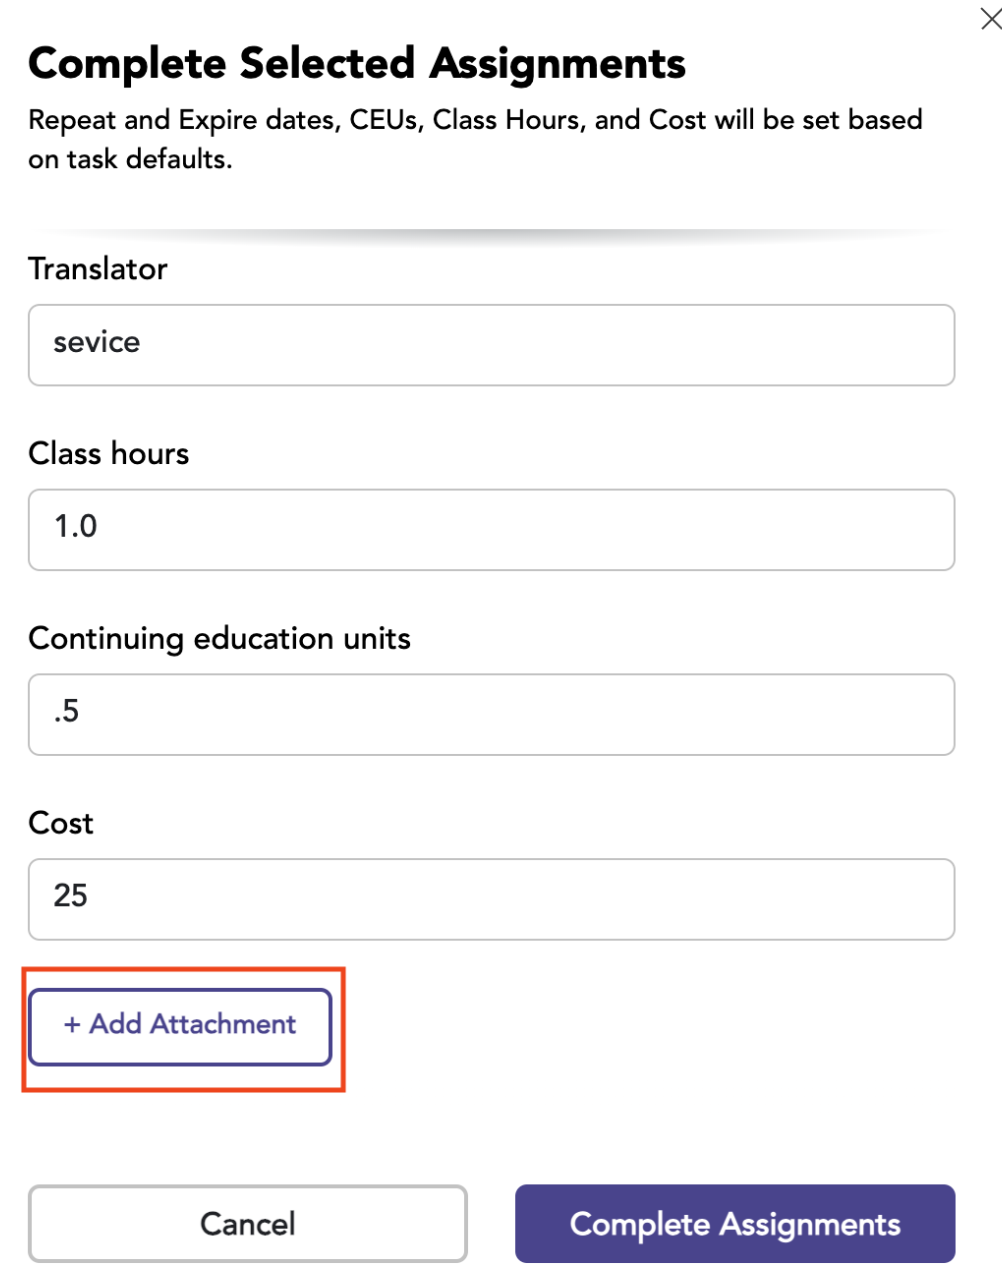Screen dimensions: 1002x1272
Task: Click into the Class hours field
Action: point(491,530)
